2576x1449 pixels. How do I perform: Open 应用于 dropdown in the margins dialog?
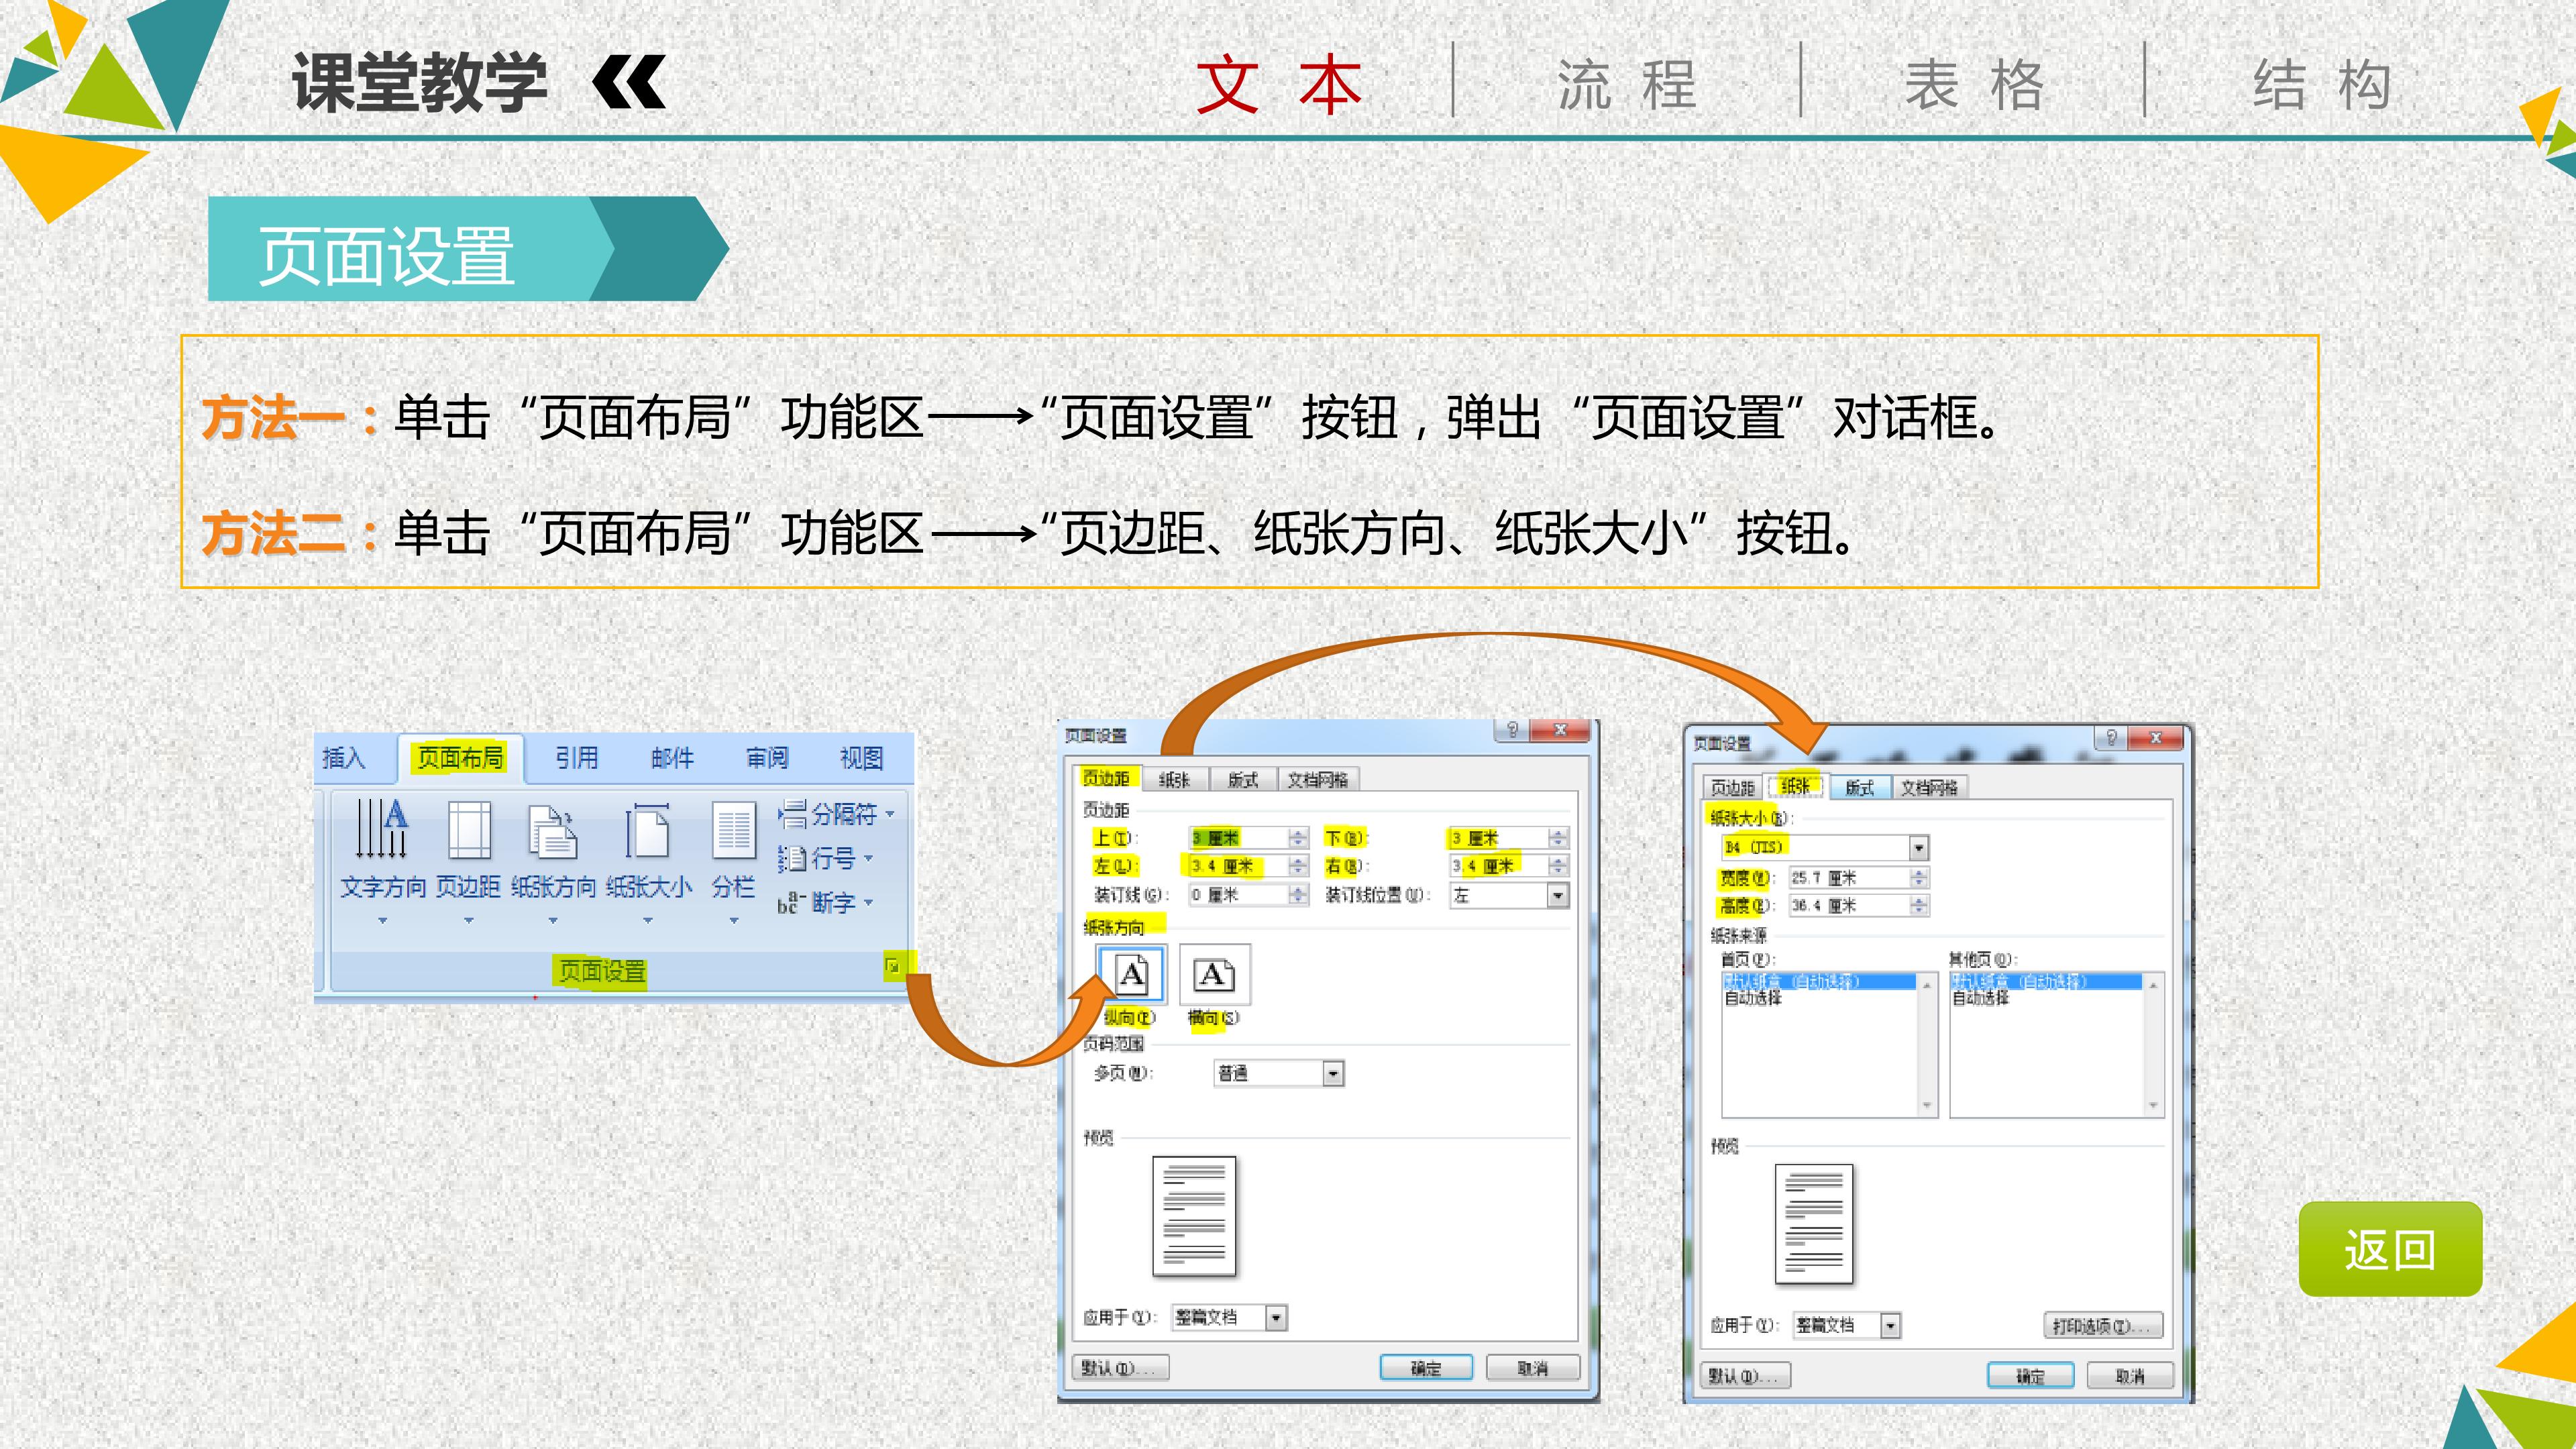(x=1276, y=1318)
